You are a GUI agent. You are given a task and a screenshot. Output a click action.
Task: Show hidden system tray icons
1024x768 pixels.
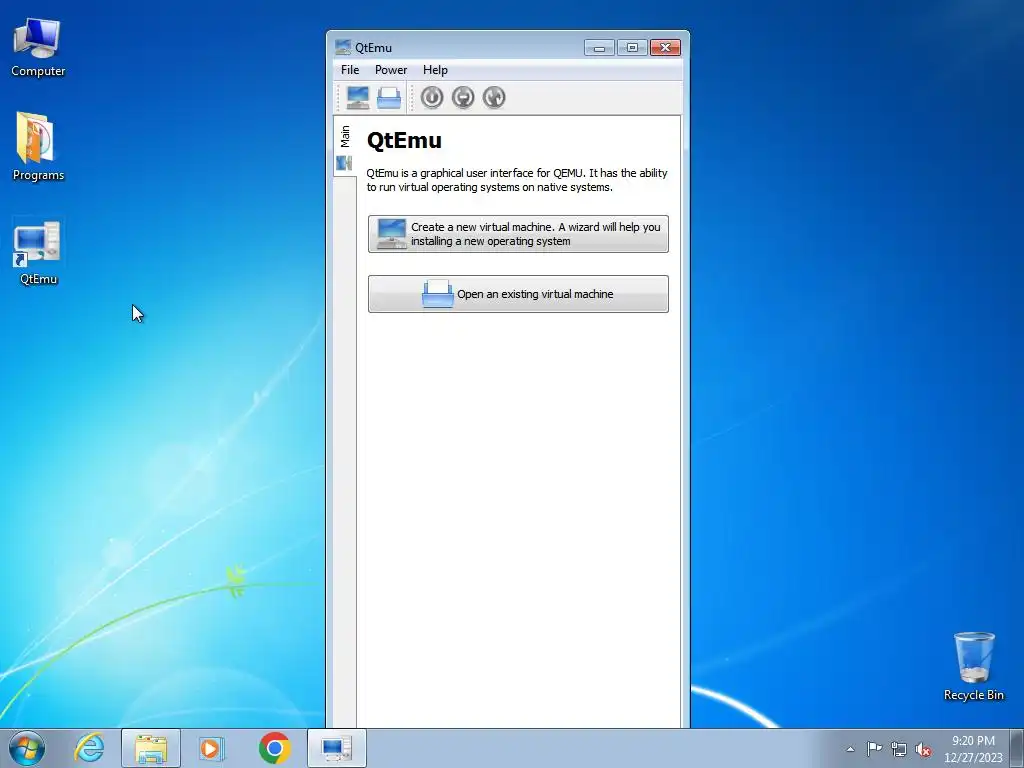[850, 749]
